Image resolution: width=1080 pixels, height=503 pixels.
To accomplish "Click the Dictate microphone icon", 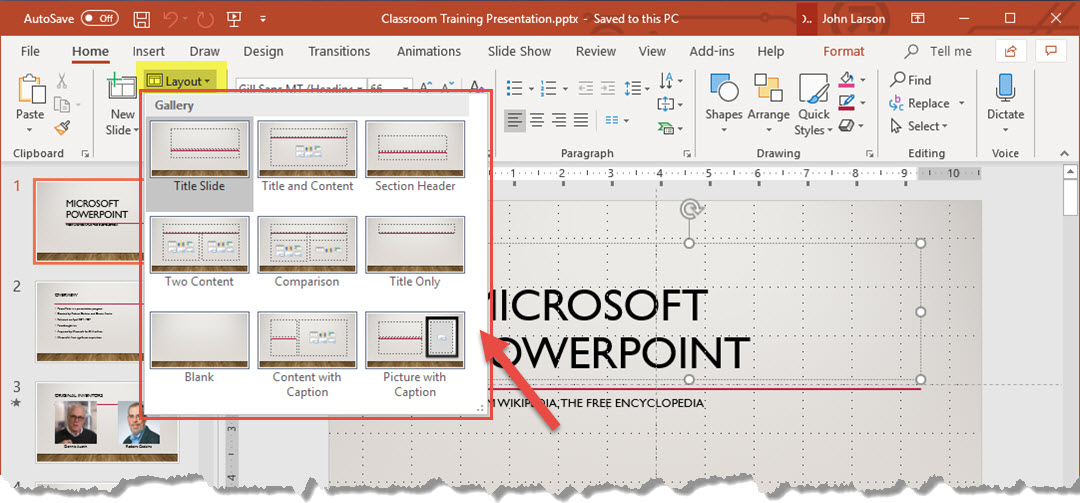I will [x=1005, y=98].
